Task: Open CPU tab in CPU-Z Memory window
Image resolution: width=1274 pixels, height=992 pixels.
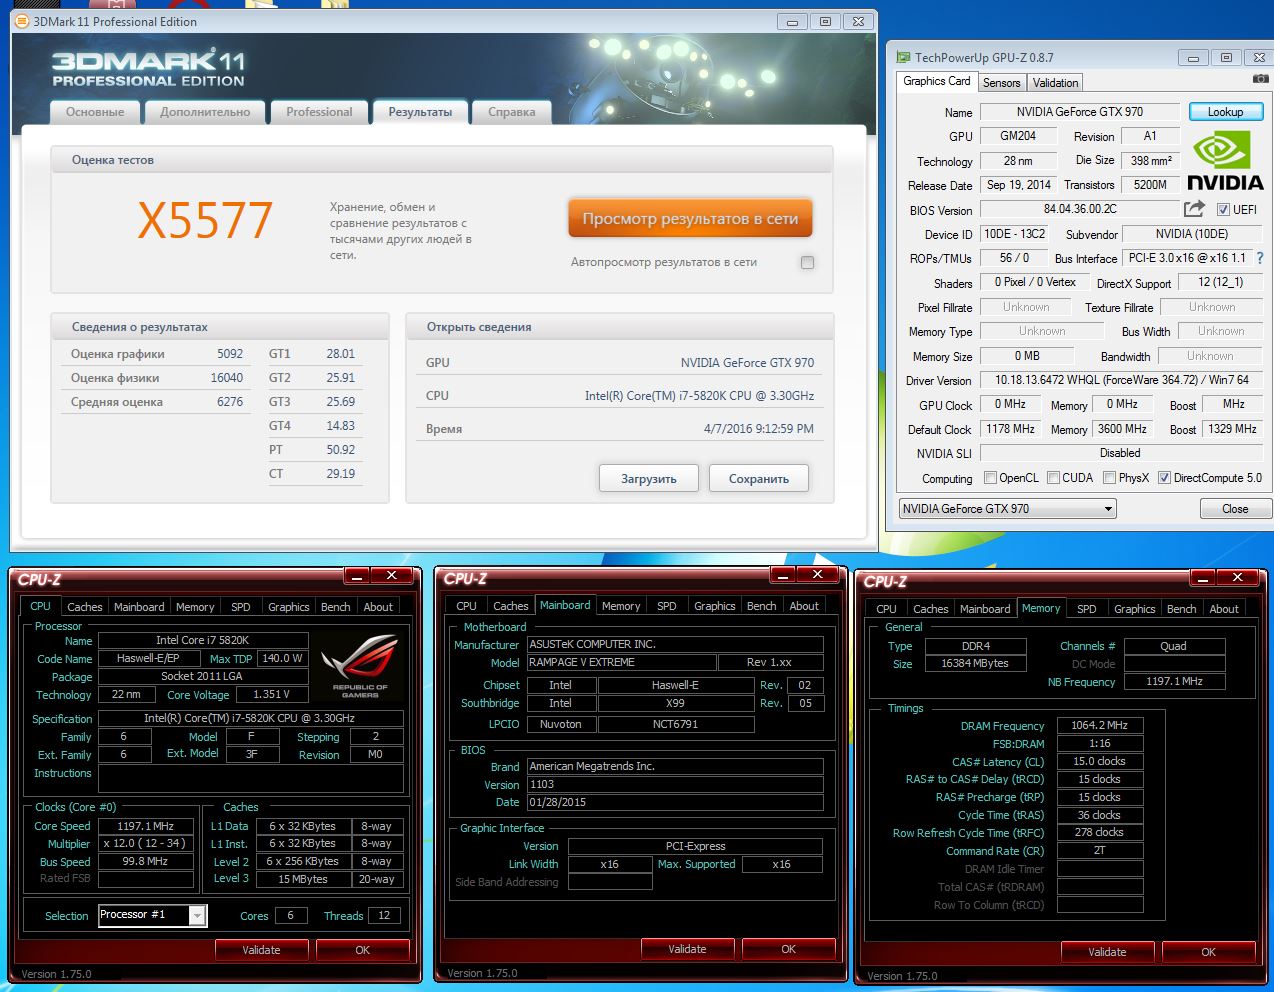Action: pyautogui.click(x=886, y=609)
